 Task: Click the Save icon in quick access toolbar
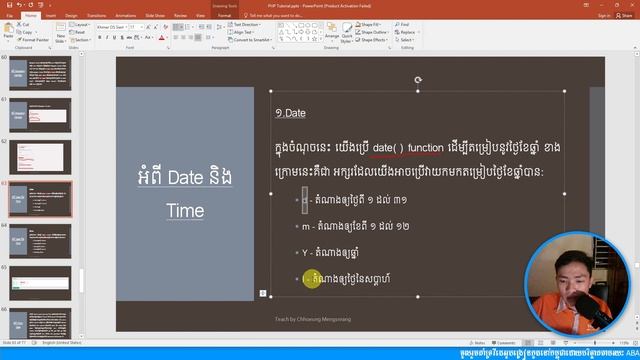9,5
